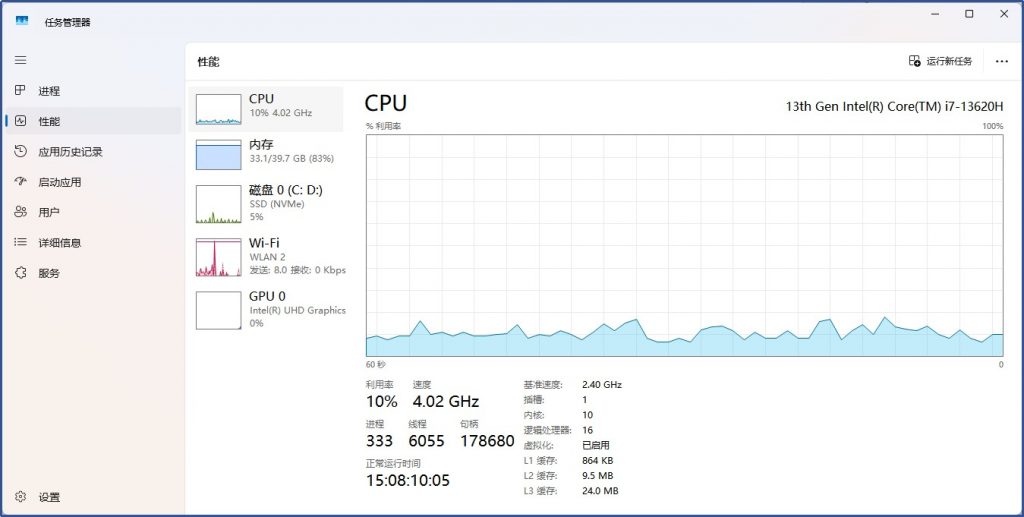Open the 服务 services puzzle icon
The image size is (1024, 517).
20,273
